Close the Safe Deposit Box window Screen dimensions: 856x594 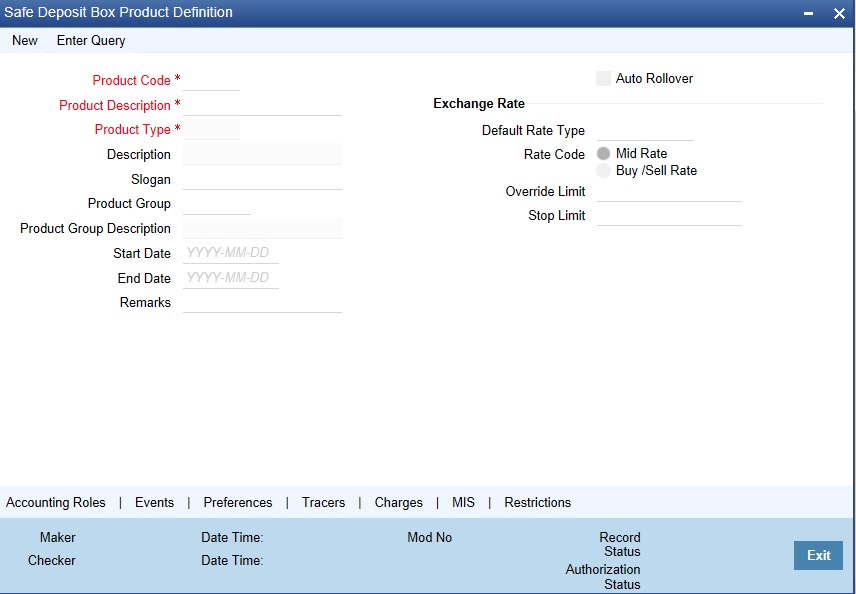click(x=840, y=13)
